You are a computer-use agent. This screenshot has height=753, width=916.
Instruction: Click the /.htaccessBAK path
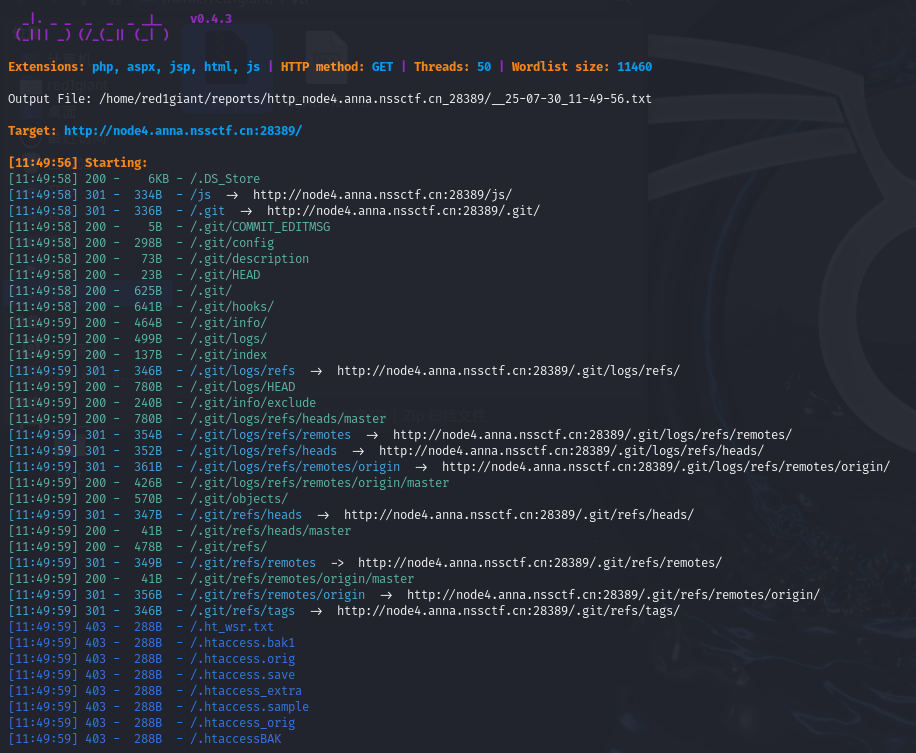235,739
